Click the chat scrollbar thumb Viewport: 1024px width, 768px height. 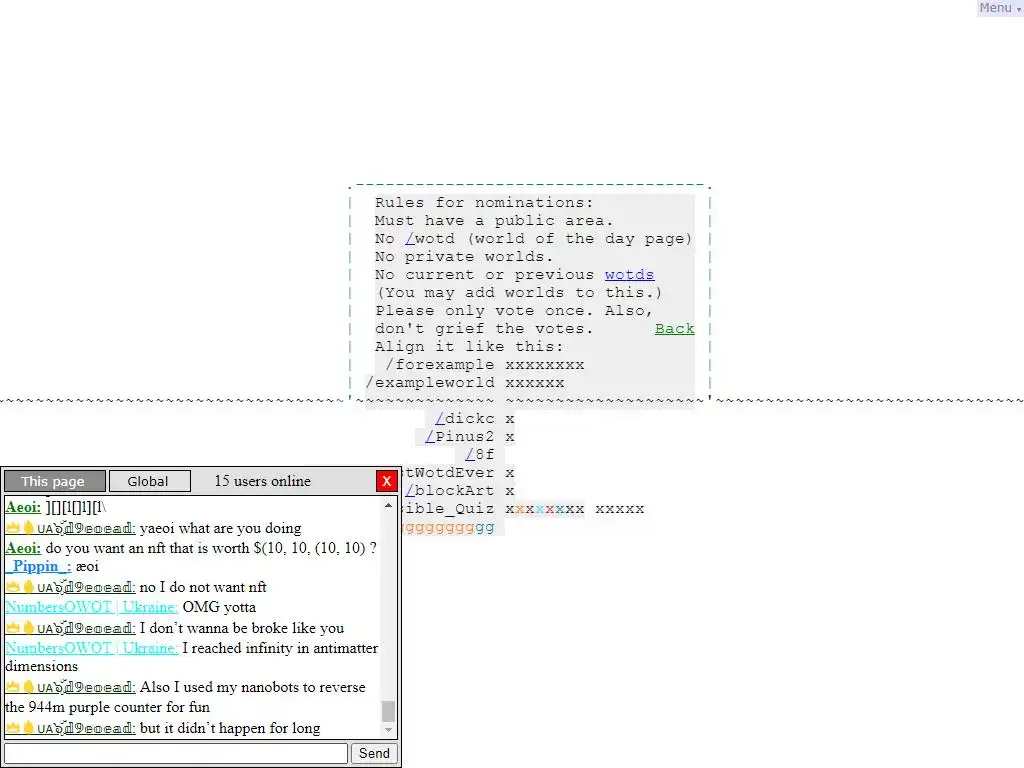pyautogui.click(x=389, y=711)
